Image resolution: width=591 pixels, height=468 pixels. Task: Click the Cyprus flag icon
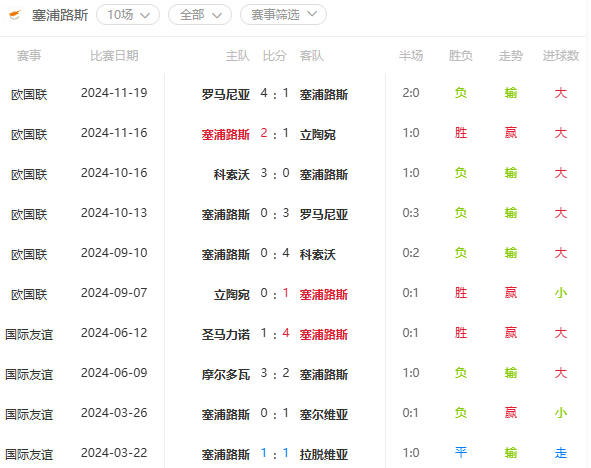14,15
